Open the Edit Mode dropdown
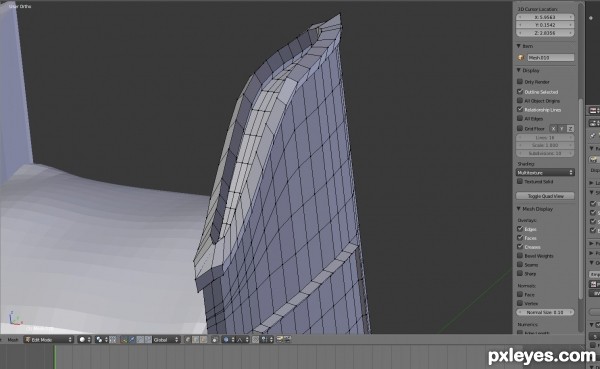 click(x=48, y=340)
